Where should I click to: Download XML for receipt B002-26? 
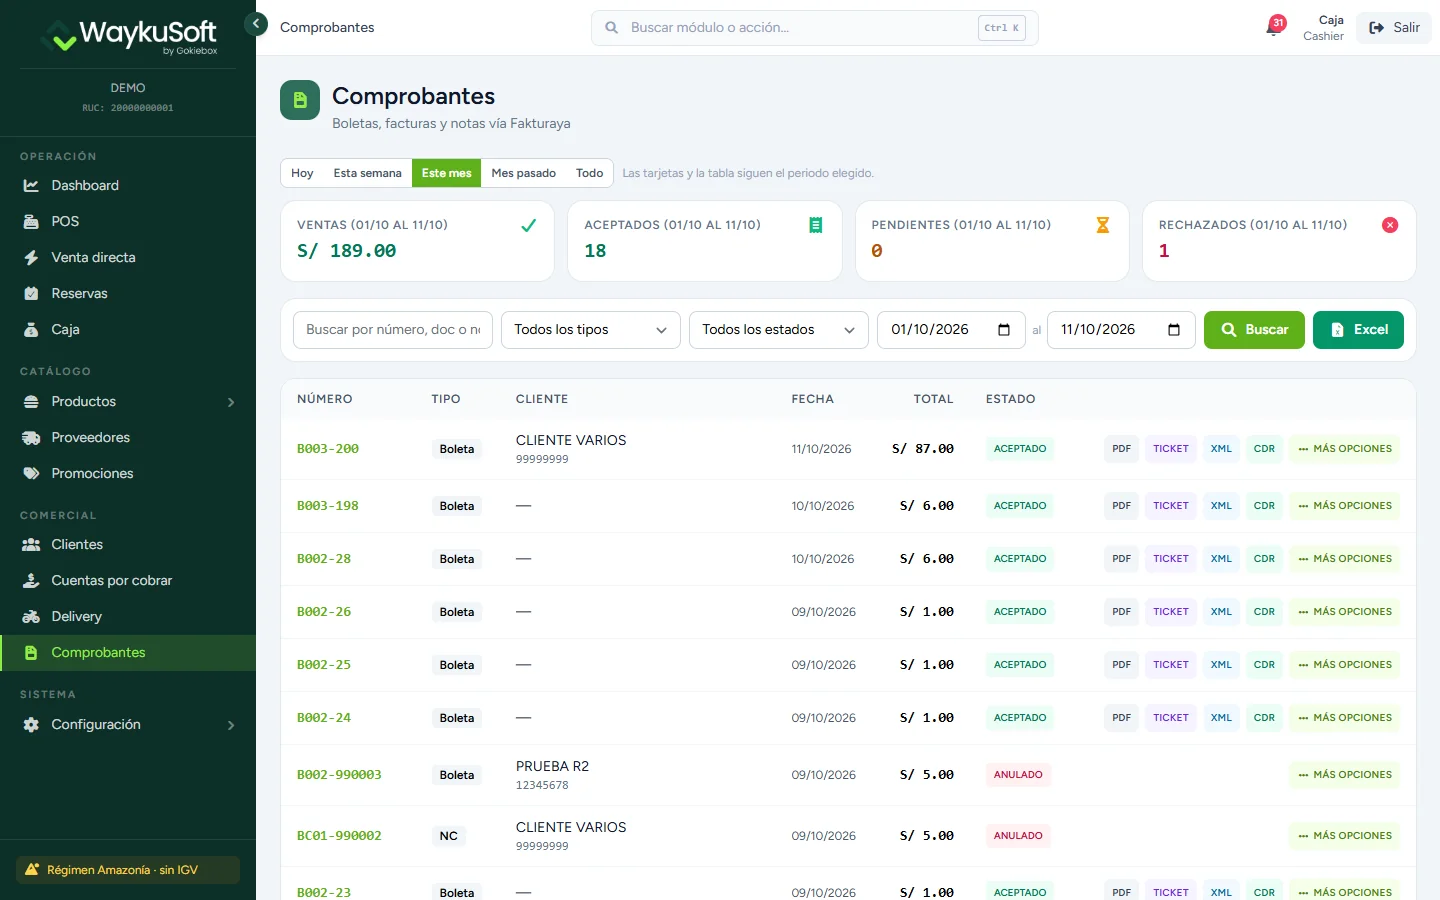(x=1221, y=612)
